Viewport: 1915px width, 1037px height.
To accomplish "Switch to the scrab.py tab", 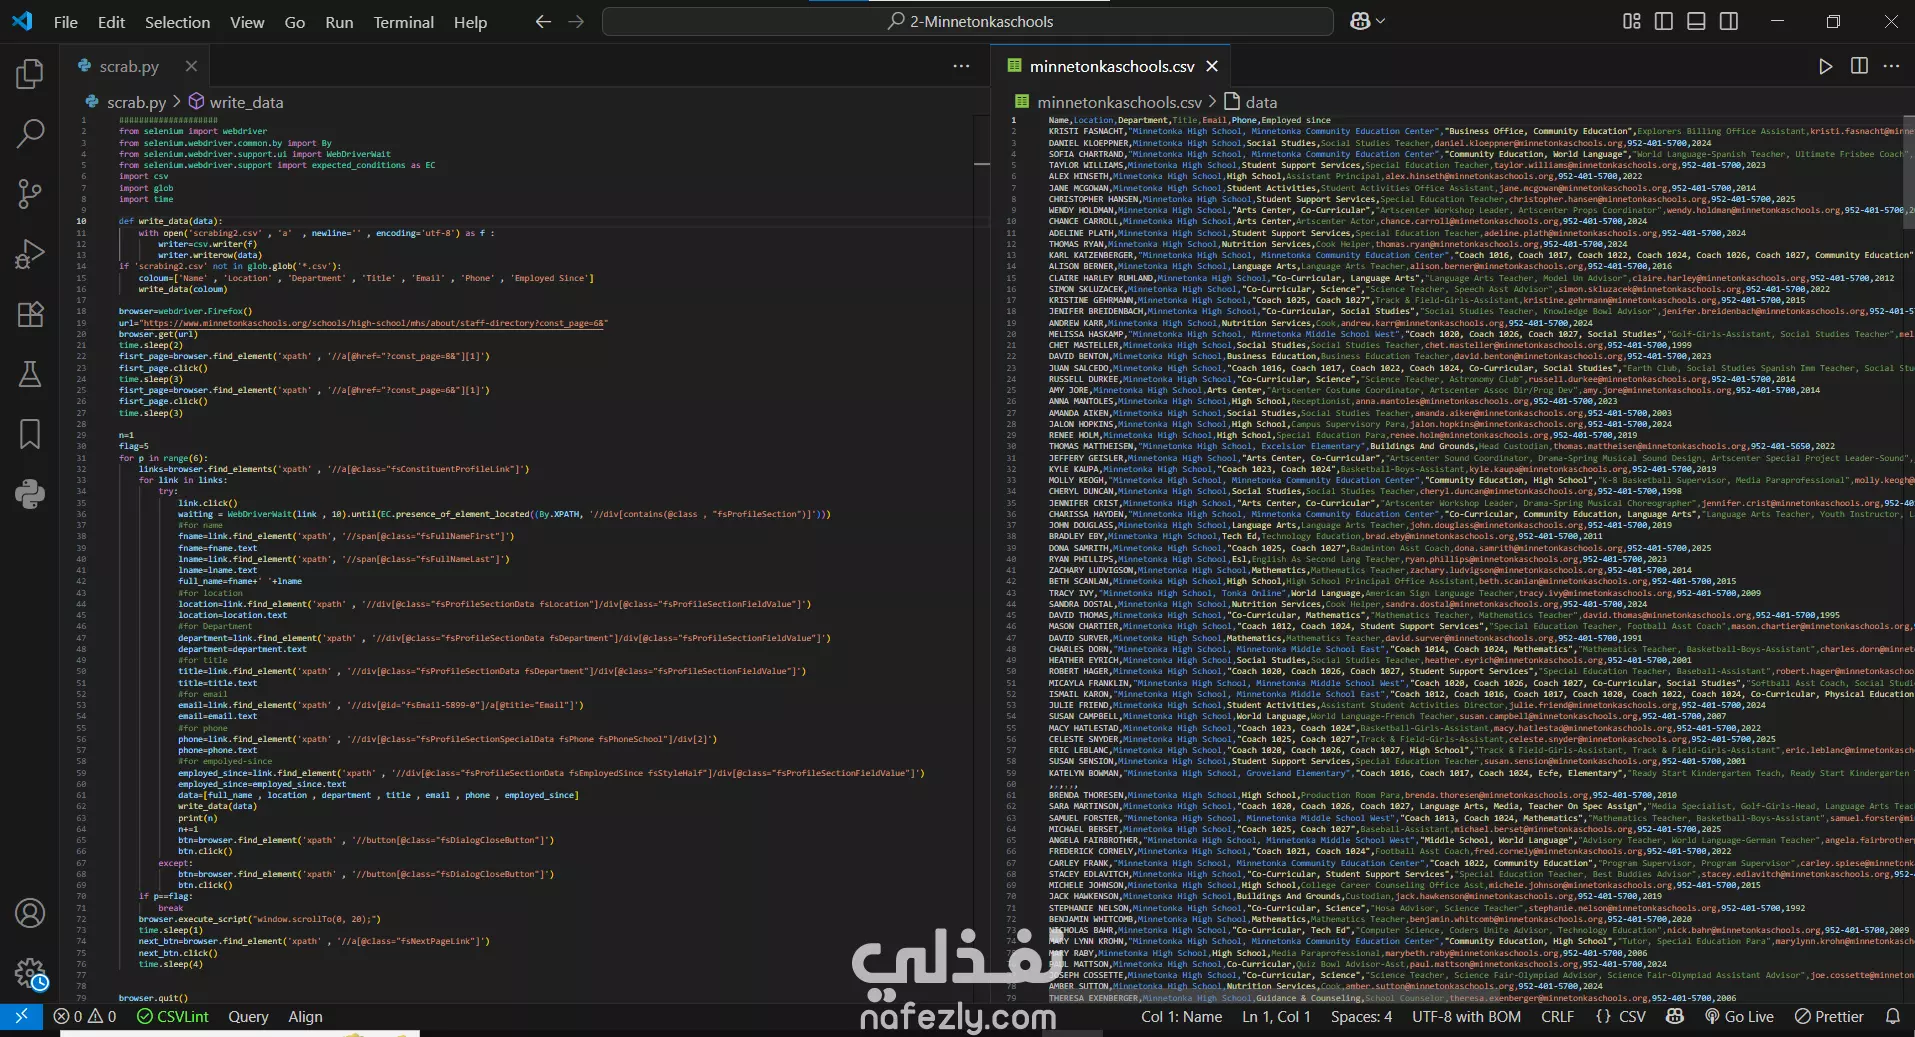I will click(129, 66).
